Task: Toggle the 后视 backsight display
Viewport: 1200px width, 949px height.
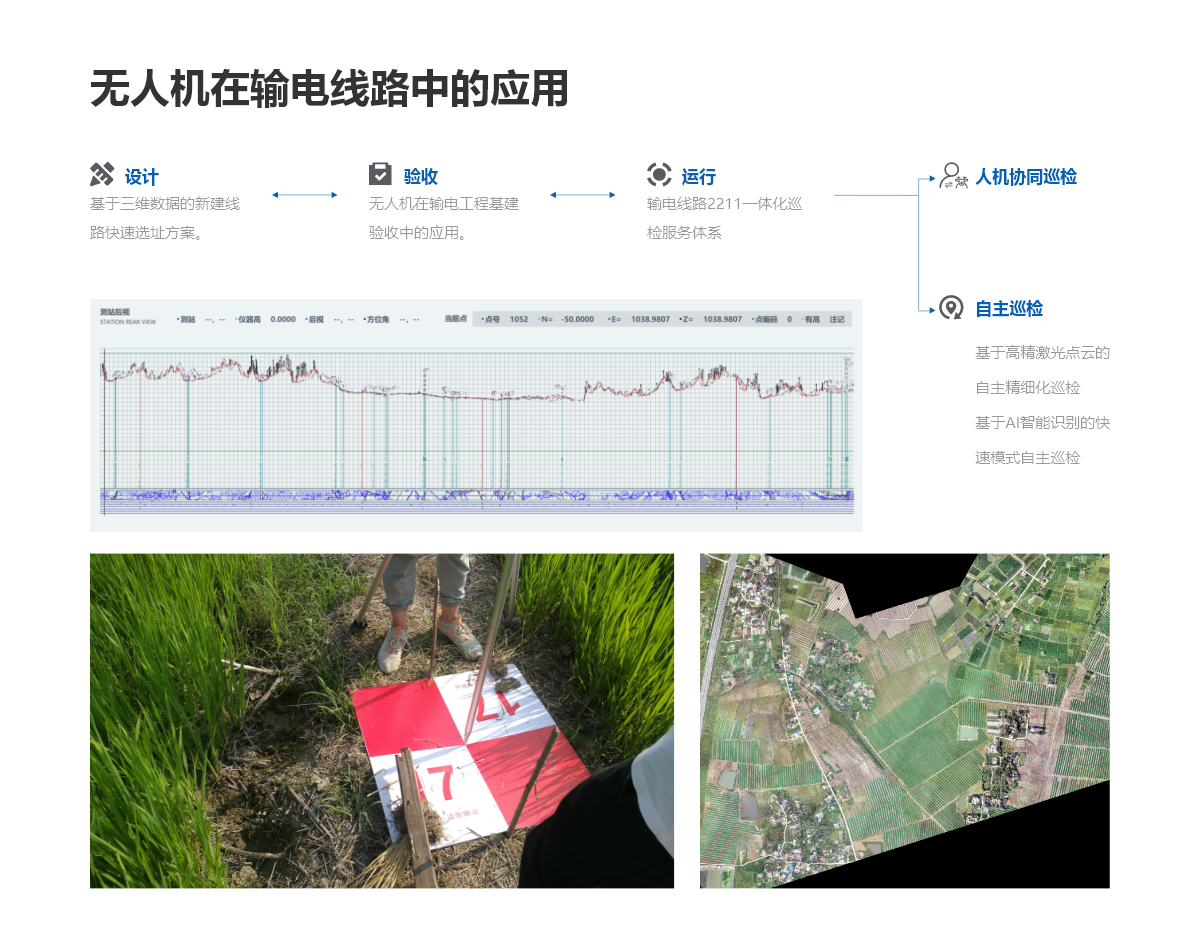Action: click(x=315, y=317)
